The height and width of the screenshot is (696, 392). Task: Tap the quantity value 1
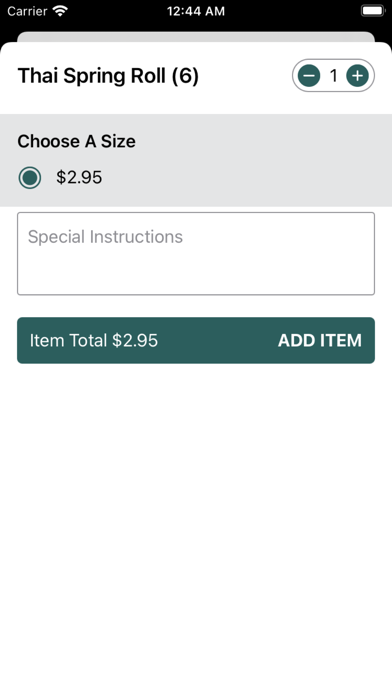[x=333, y=76]
